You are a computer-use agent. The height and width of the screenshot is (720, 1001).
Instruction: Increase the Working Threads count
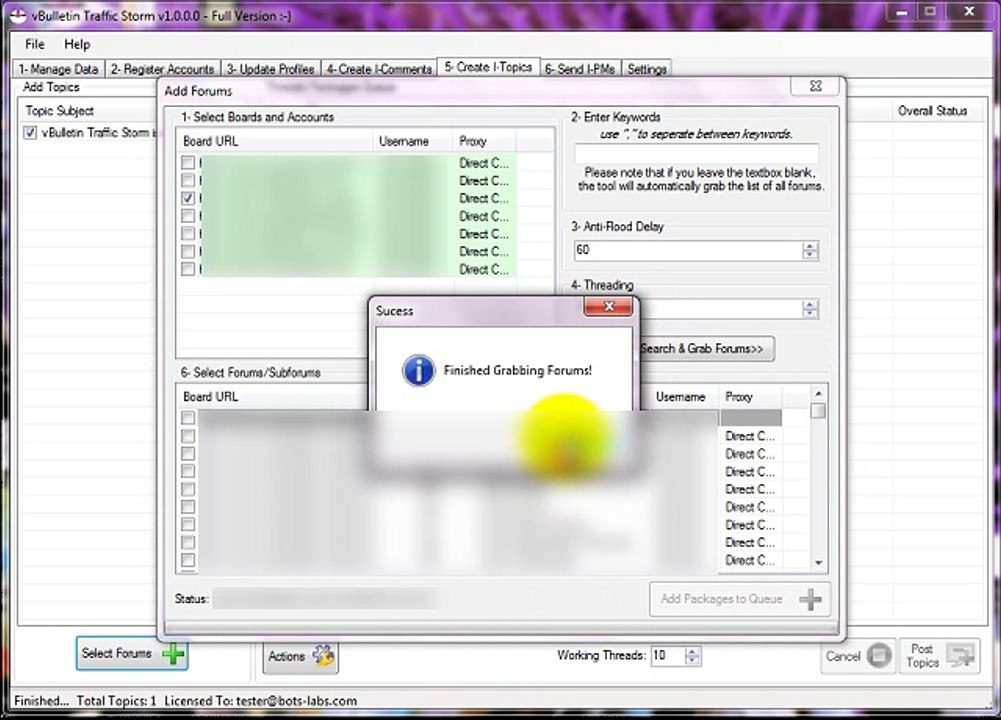click(693, 652)
